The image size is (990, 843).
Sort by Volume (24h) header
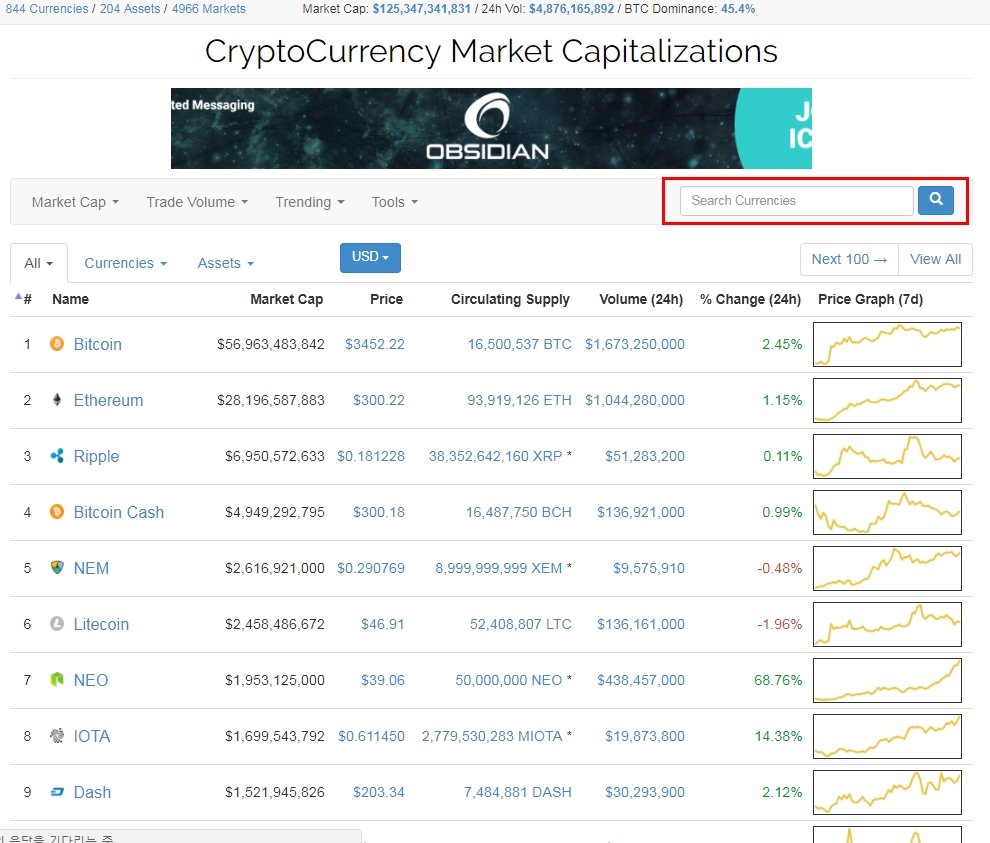tap(641, 299)
